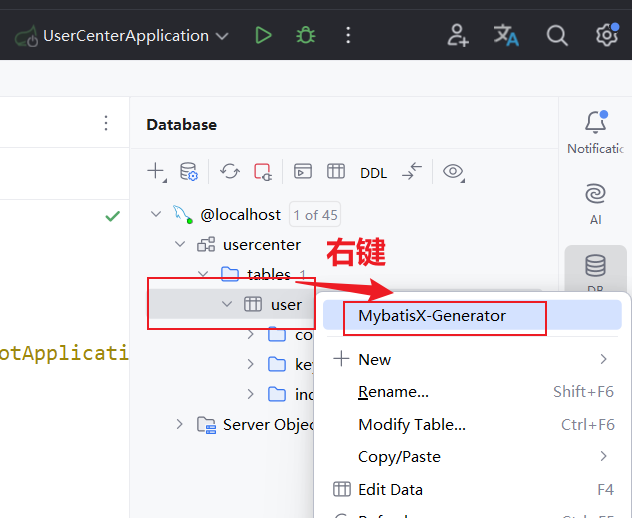
Task: Open IDE settings gear icon
Action: (x=607, y=35)
